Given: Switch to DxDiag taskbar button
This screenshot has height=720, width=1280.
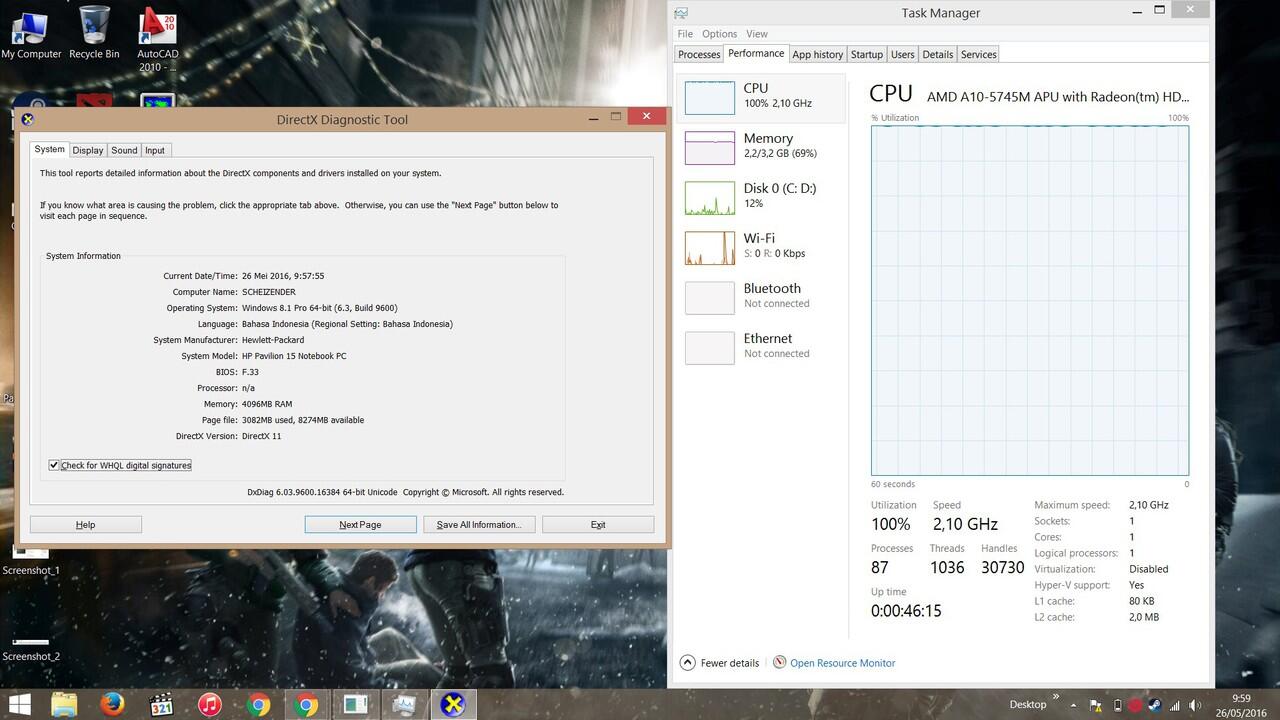Looking at the screenshot, I should 453,704.
